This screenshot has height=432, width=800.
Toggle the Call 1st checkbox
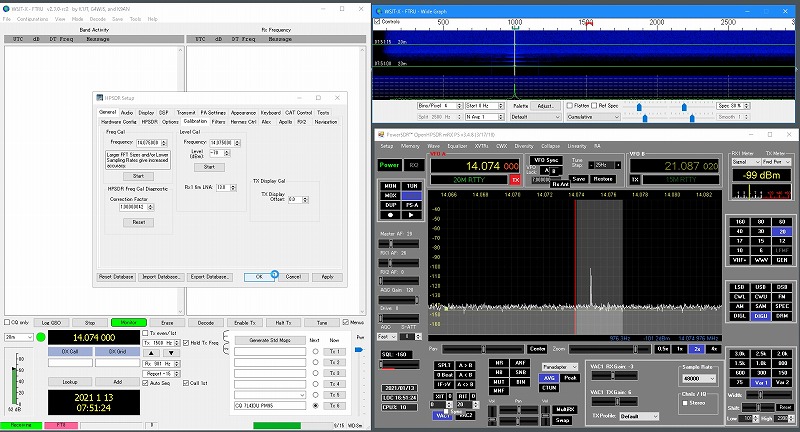point(186,383)
